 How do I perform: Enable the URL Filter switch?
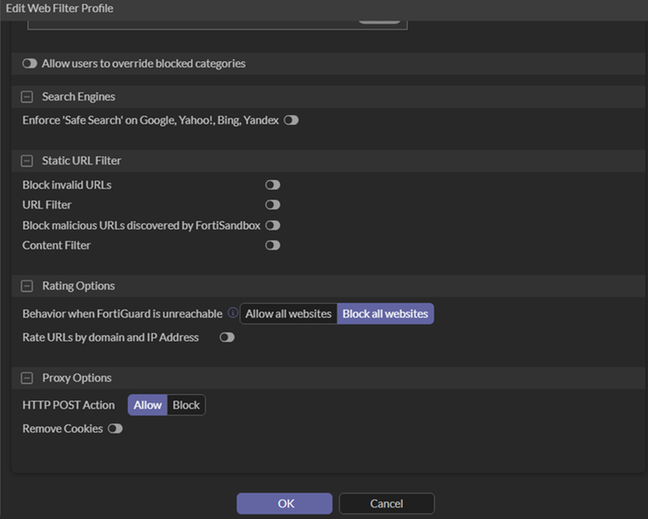coord(272,205)
